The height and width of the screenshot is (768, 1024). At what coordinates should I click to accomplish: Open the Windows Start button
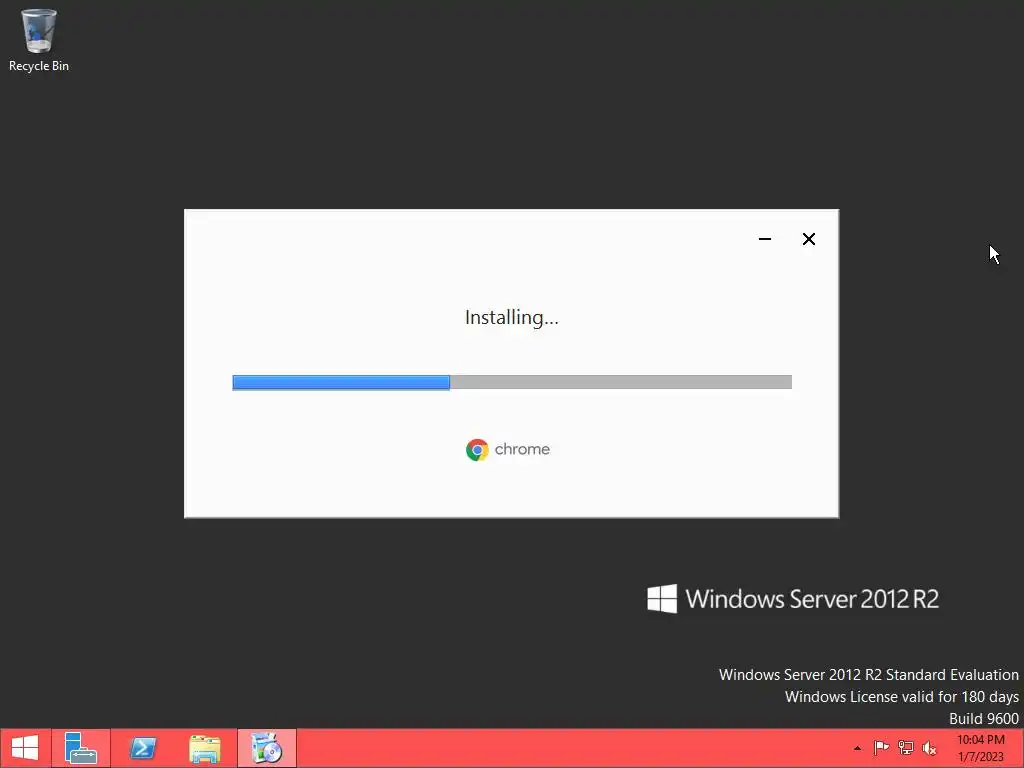click(x=25, y=748)
